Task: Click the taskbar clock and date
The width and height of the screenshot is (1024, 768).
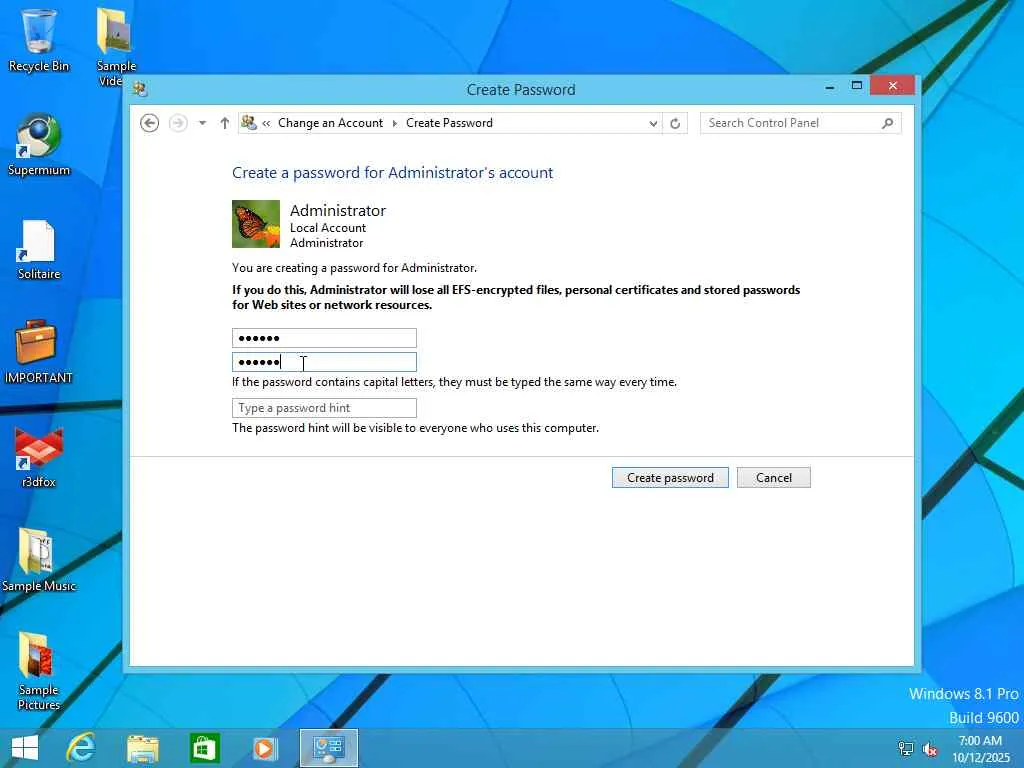Action: click(980, 749)
